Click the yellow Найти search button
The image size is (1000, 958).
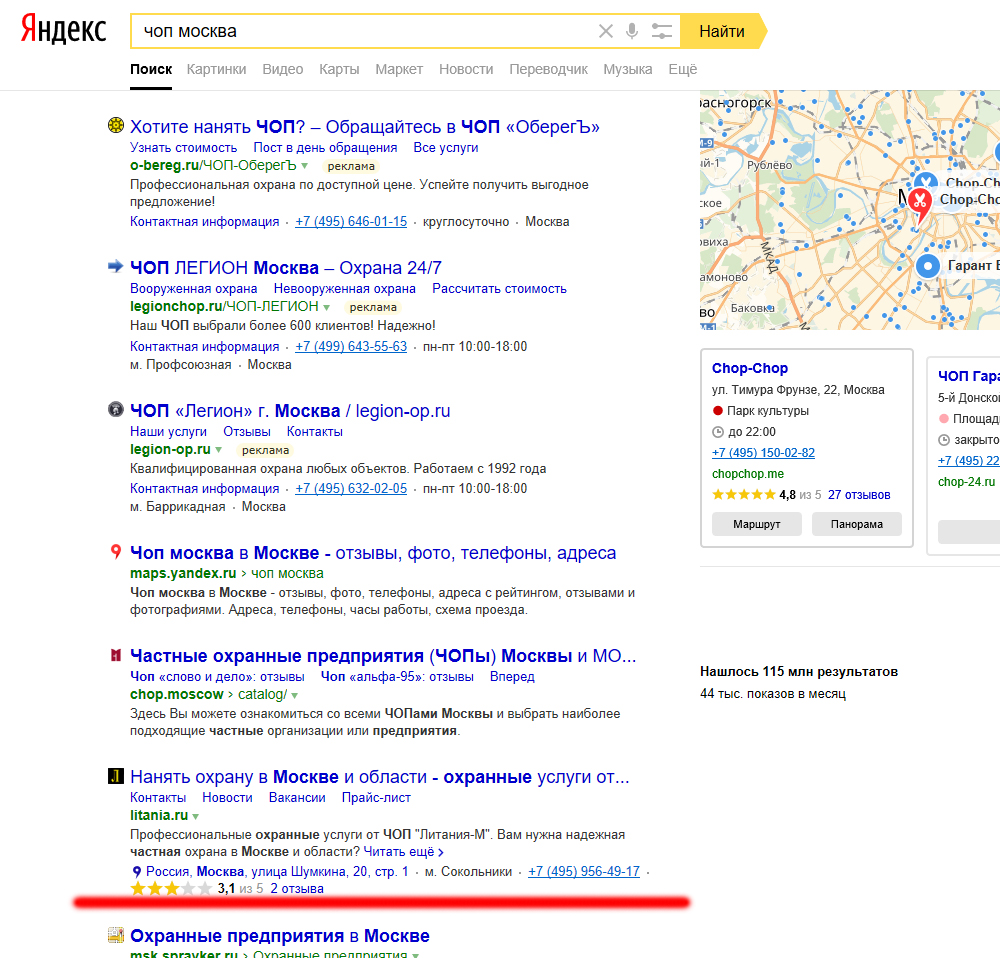(723, 31)
